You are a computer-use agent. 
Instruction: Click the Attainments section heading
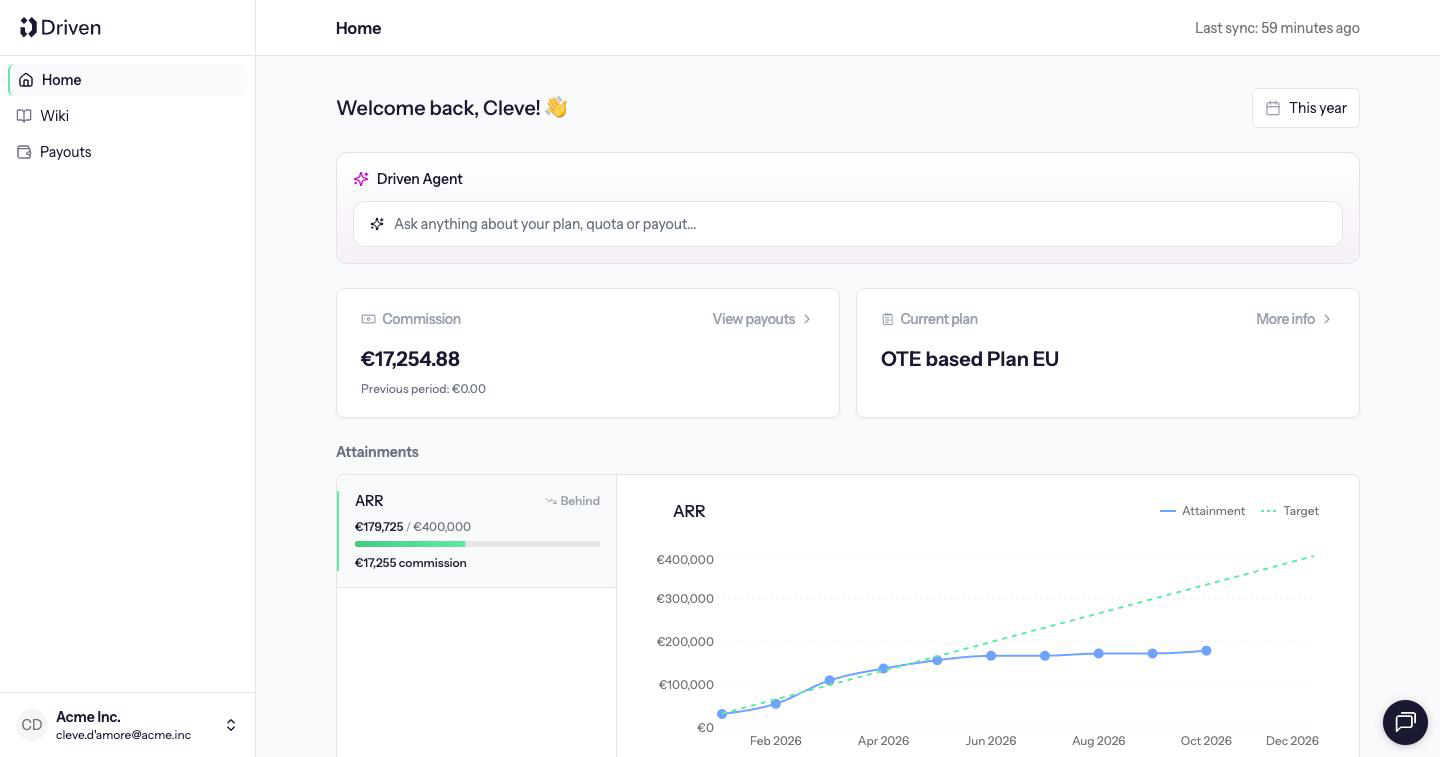[x=377, y=452]
